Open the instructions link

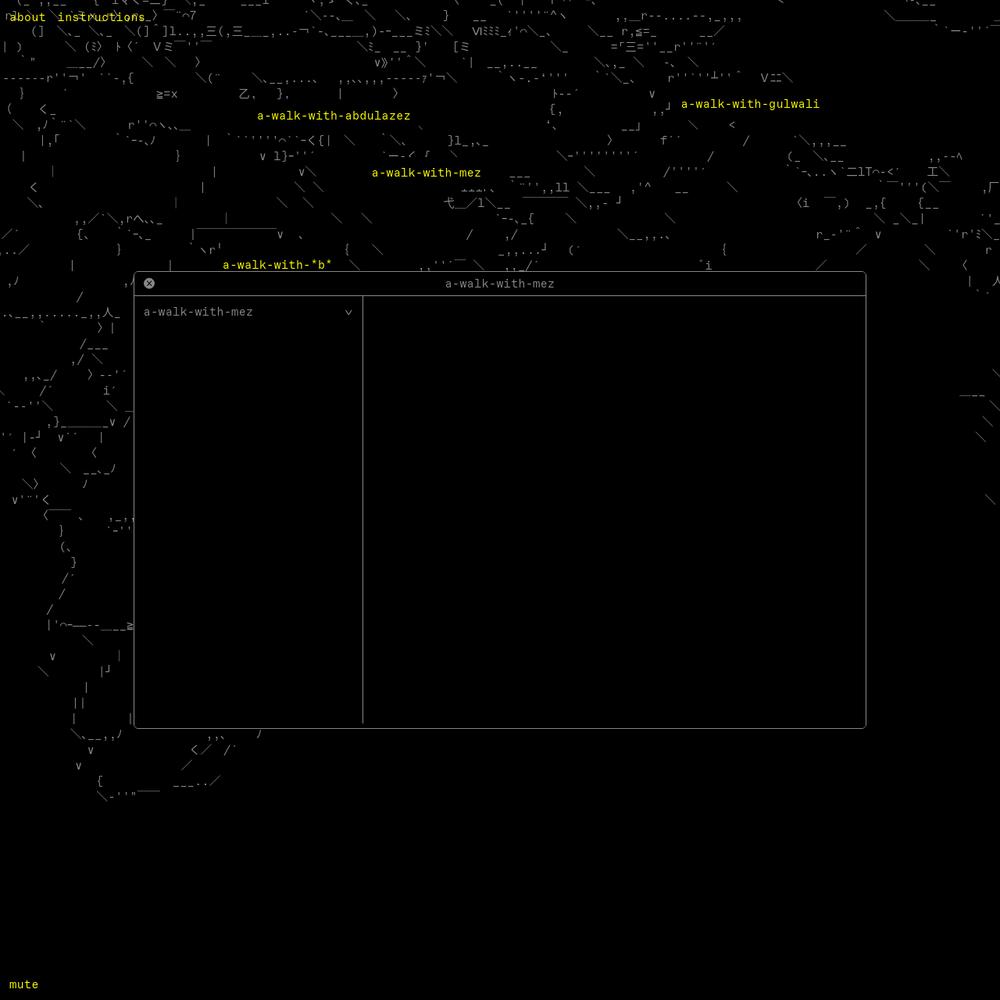[101, 17]
